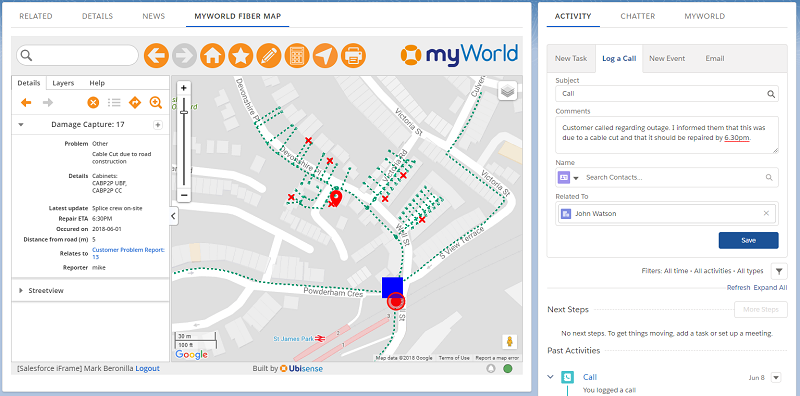The width and height of the screenshot is (800, 396).
Task: Click the Expand All link
Action: (770, 288)
